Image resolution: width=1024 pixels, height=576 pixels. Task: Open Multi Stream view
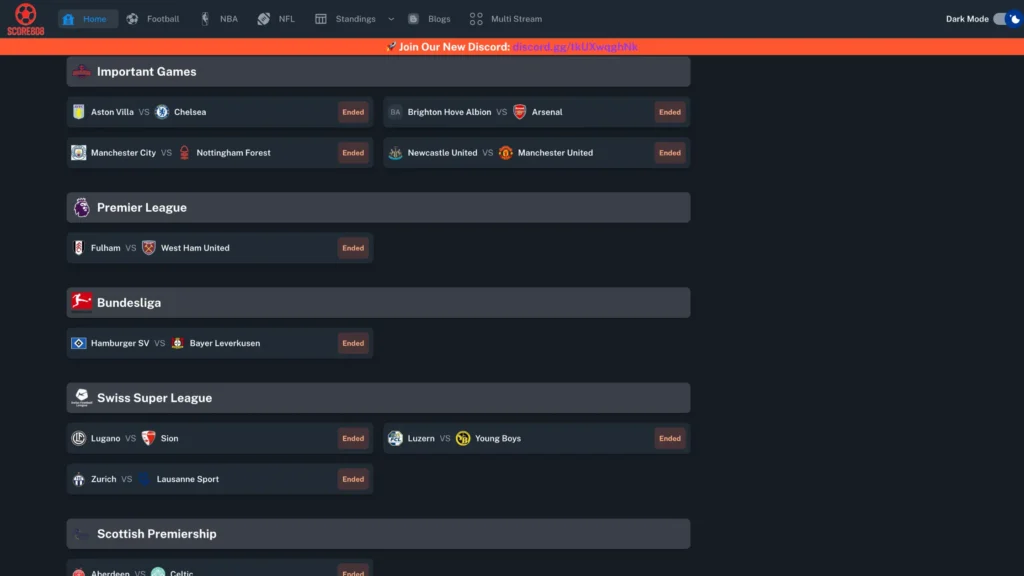[x=505, y=19]
